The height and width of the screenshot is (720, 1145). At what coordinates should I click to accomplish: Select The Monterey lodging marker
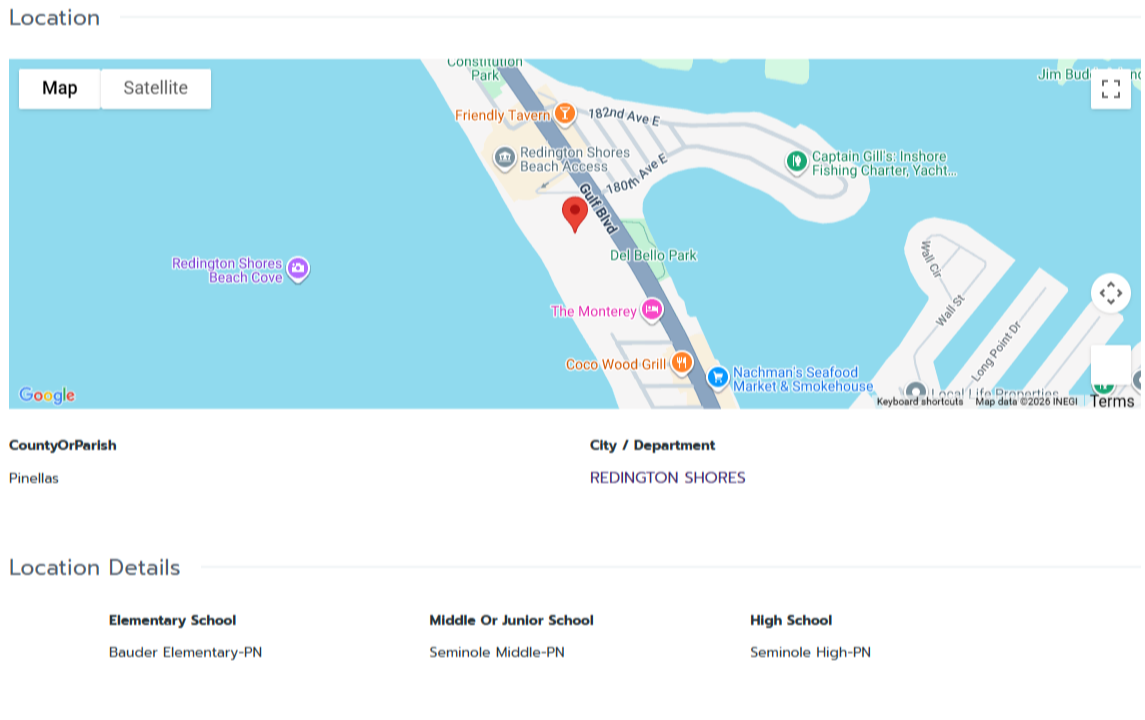point(651,310)
